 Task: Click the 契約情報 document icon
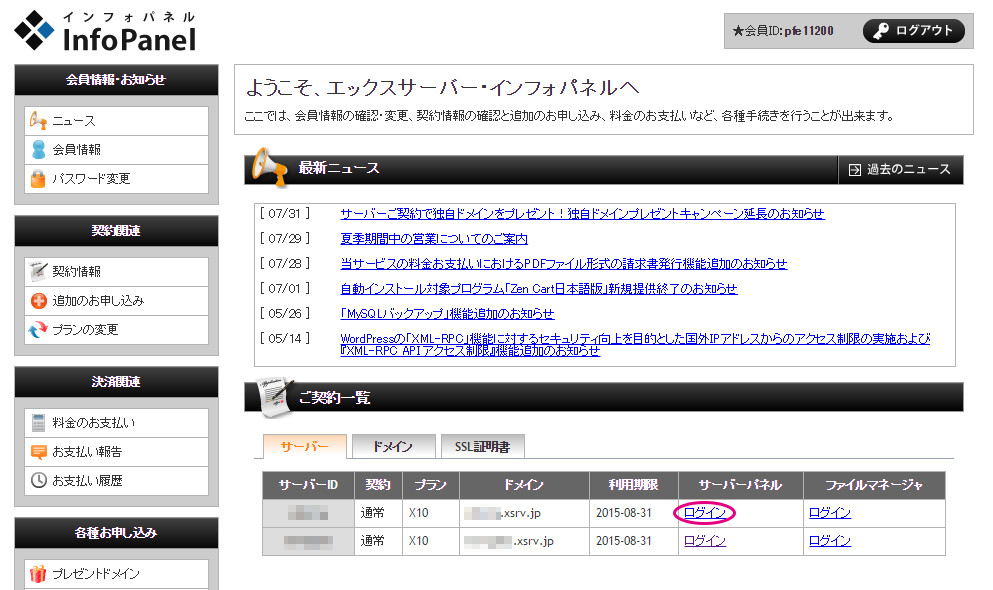[38, 271]
